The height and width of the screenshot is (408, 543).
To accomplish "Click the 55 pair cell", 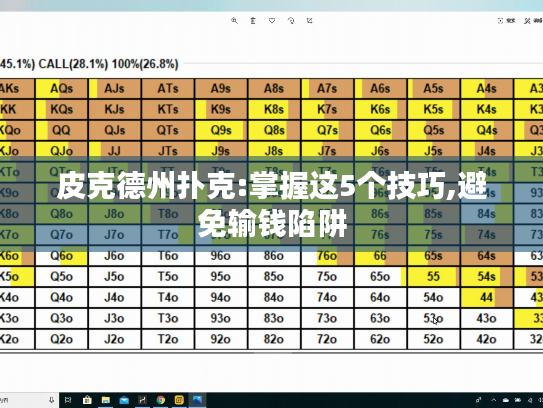I will tap(434, 277).
